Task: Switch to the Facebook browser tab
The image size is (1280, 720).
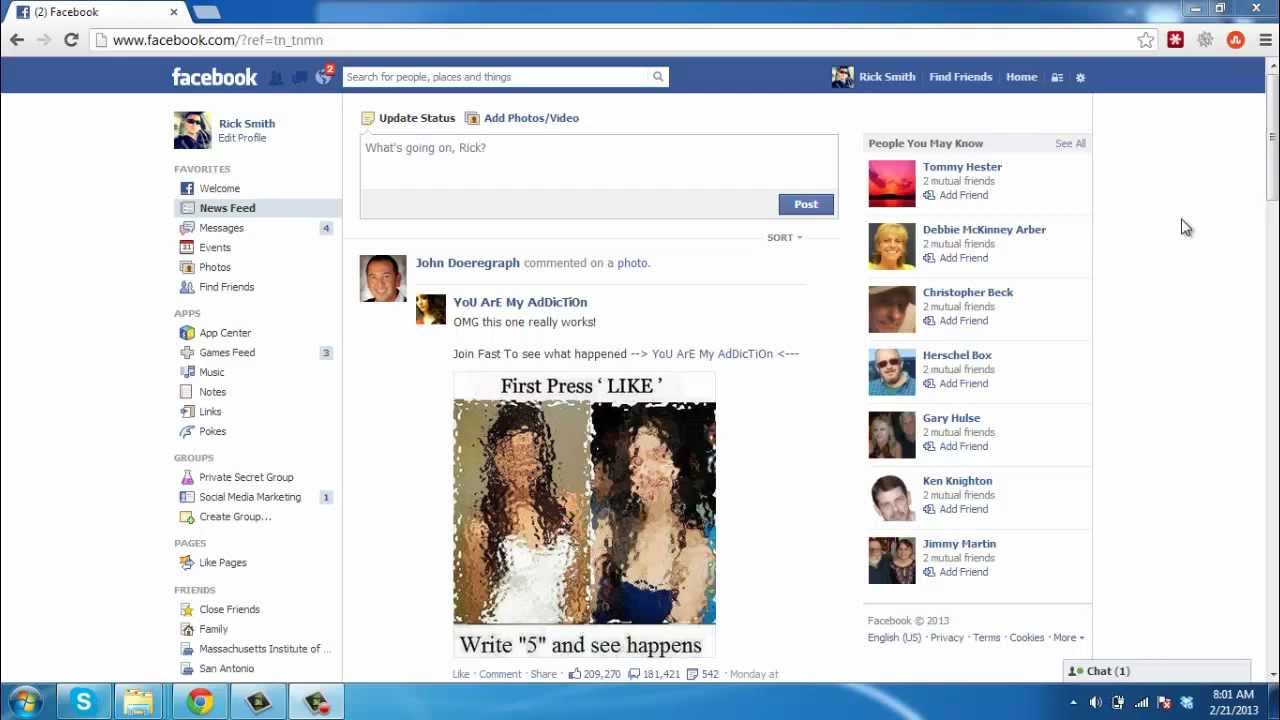Action: [x=96, y=12]
